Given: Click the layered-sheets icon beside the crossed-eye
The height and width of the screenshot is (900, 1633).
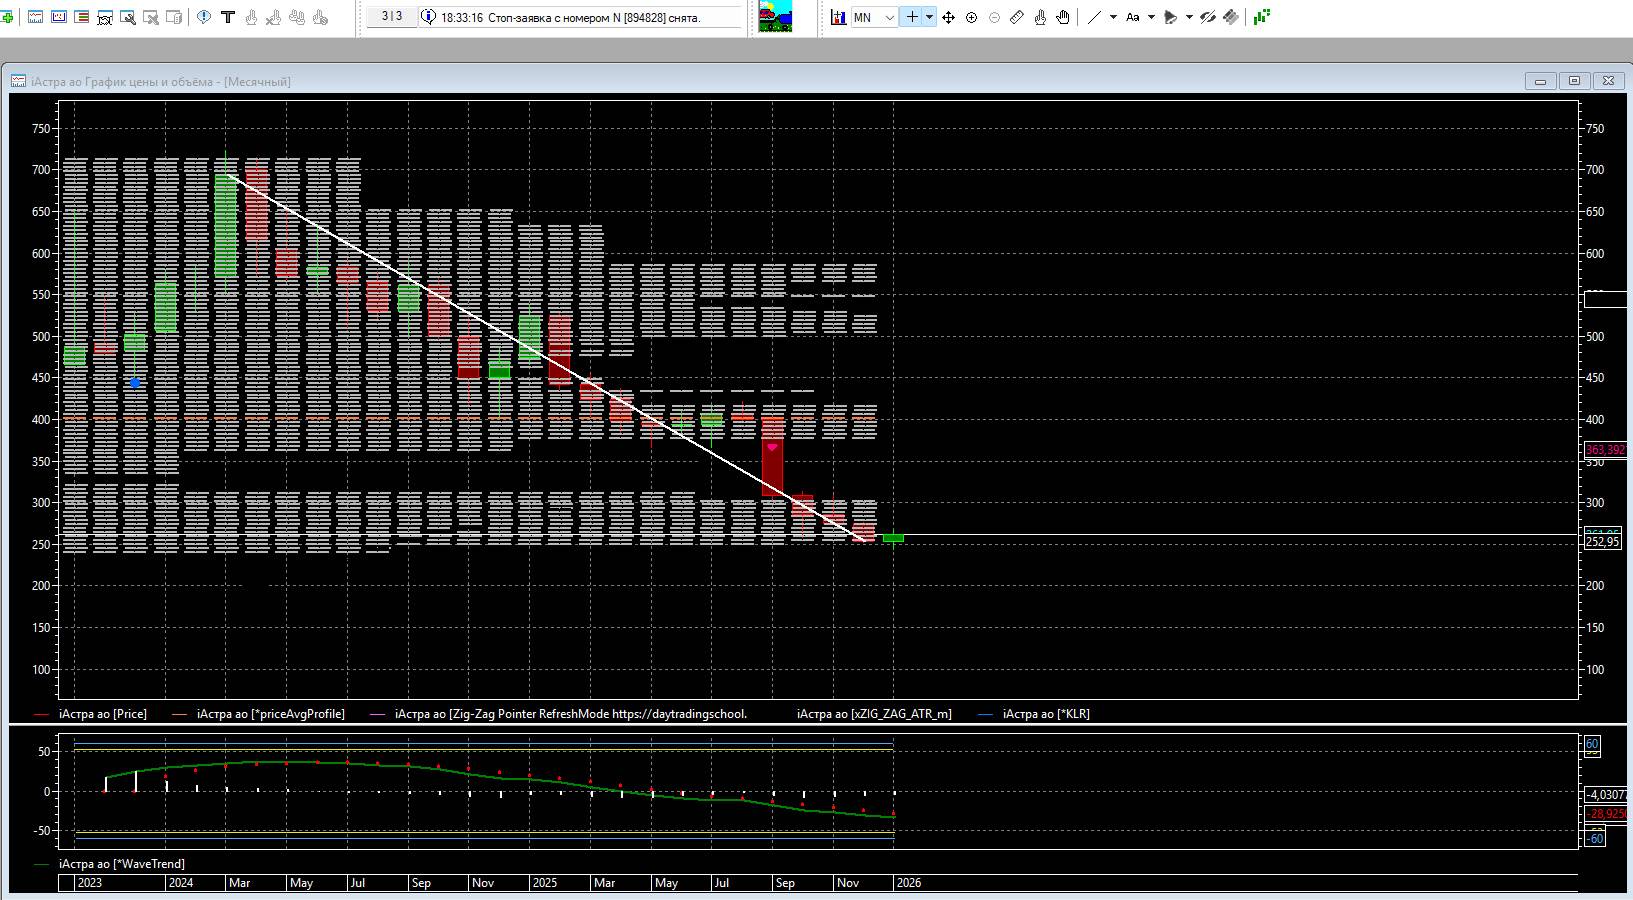Looking at the screenshot, I should [x=1231, y=17].
